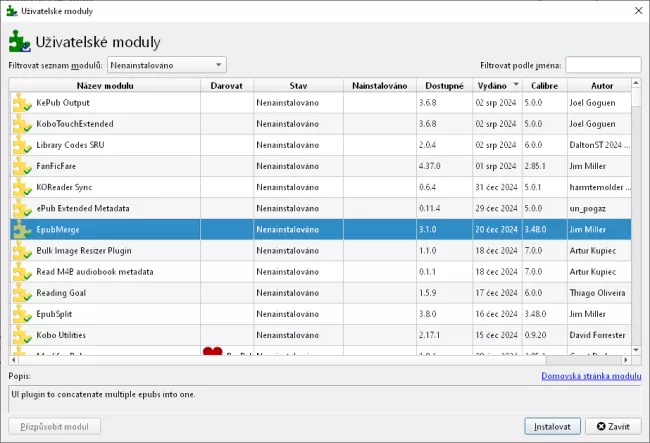Click the KePub Output plugin icon
The width and height of the screenshot is (650, 443).
click(22, 103)
